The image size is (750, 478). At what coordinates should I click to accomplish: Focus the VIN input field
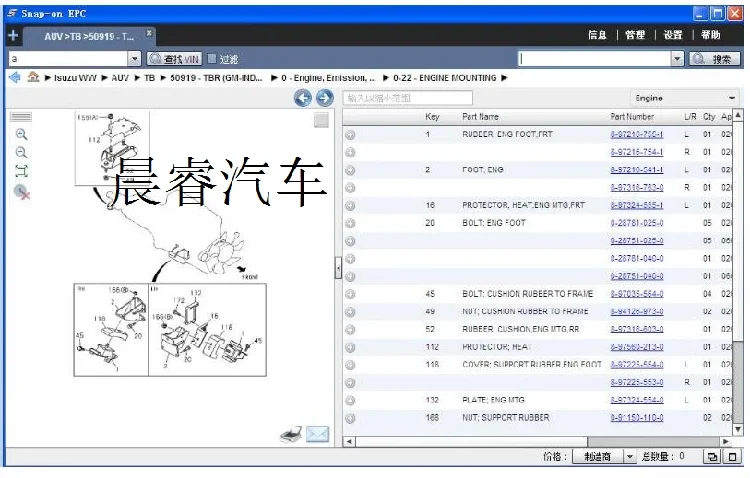(x=68, y=59)
